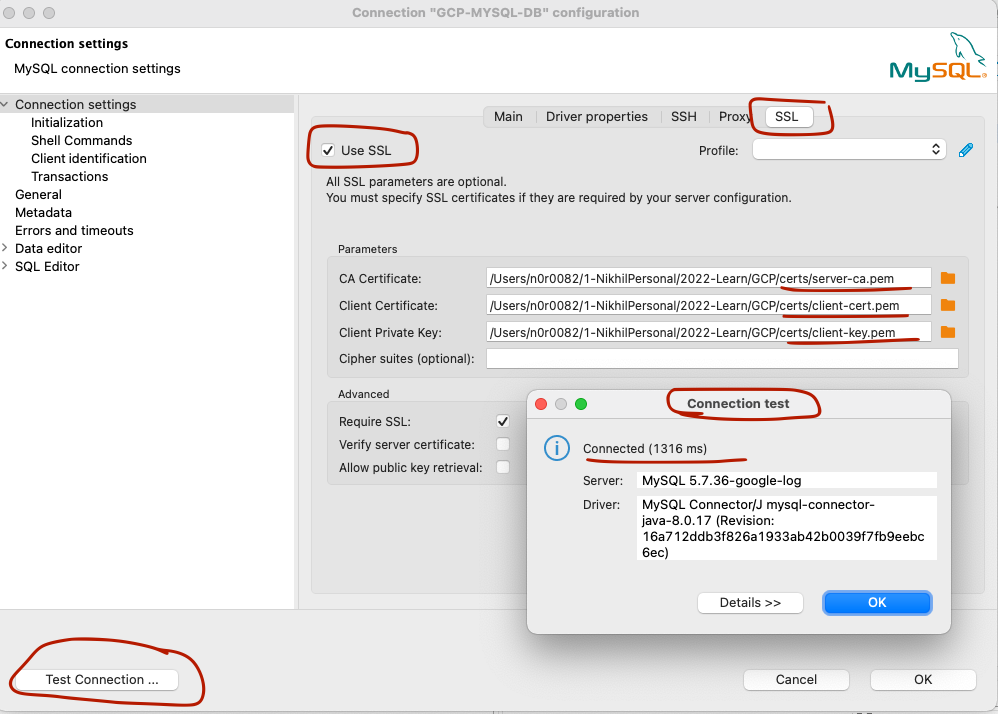Select Metadata in settings tree
Screen dimensions: 998x714
pos(43,213)
